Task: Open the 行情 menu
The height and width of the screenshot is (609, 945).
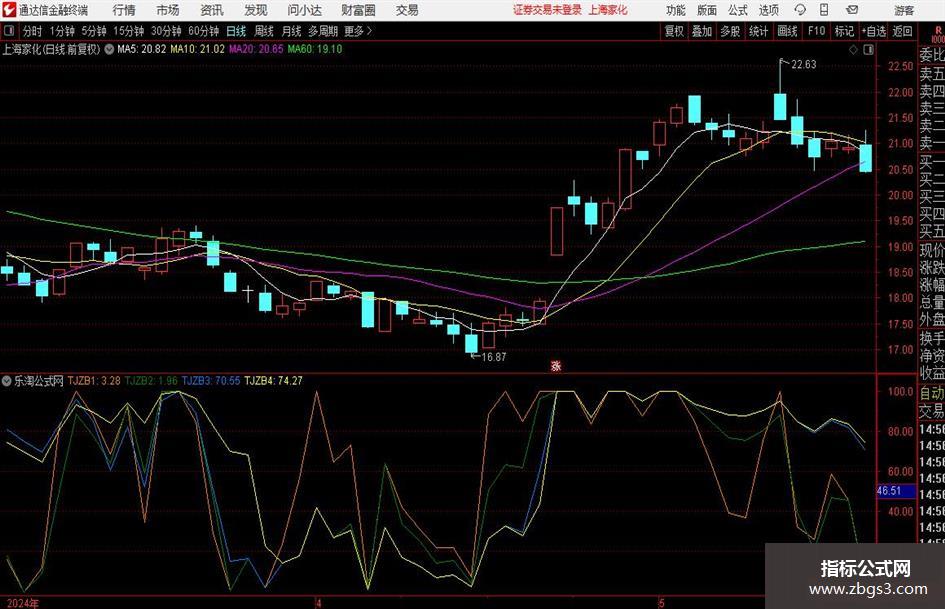Action: click(124, 10)
